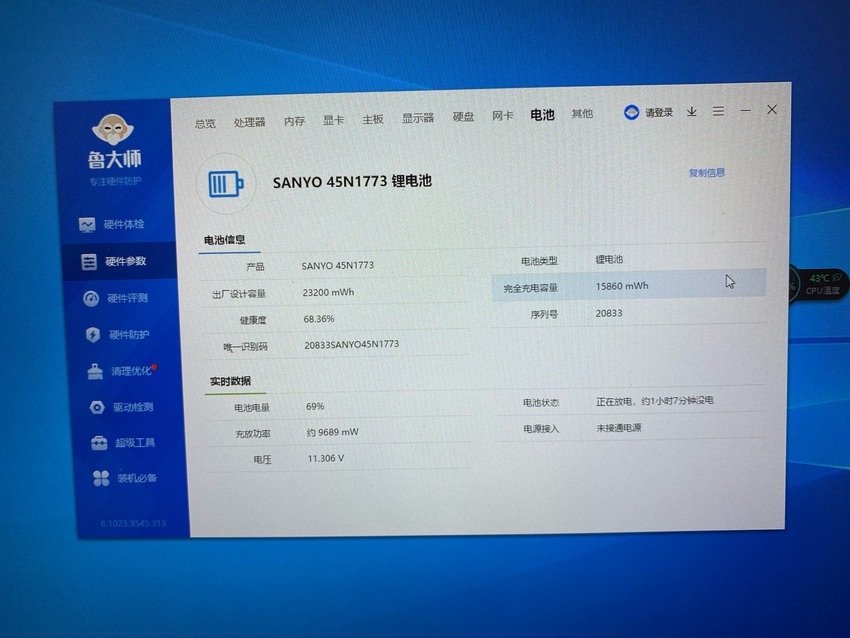850x638 pixels.
Task: Click the design capacity 23200 mWh
Action: [x=328, y=292]
